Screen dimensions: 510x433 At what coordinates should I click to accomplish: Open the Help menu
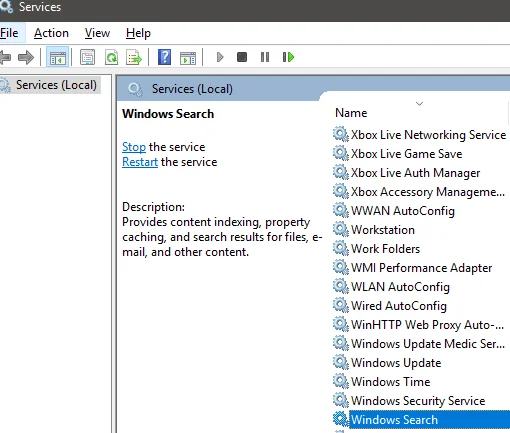point(138,33)
